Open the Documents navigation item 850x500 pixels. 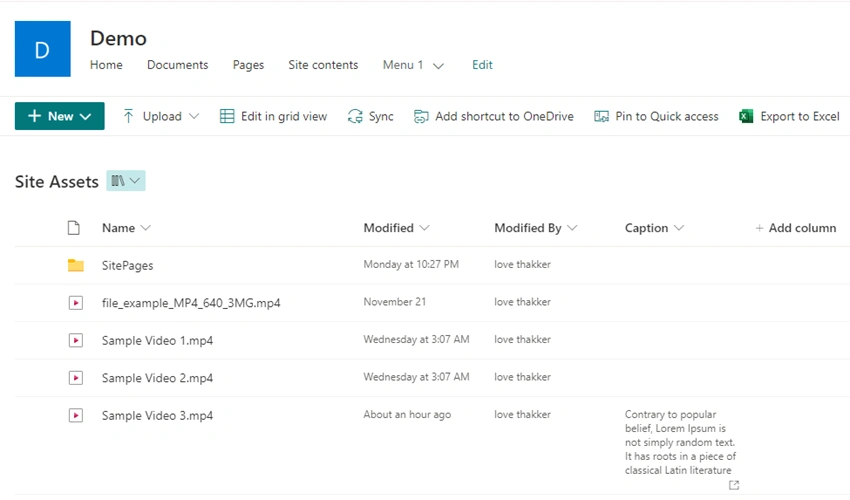pos(177,65)
